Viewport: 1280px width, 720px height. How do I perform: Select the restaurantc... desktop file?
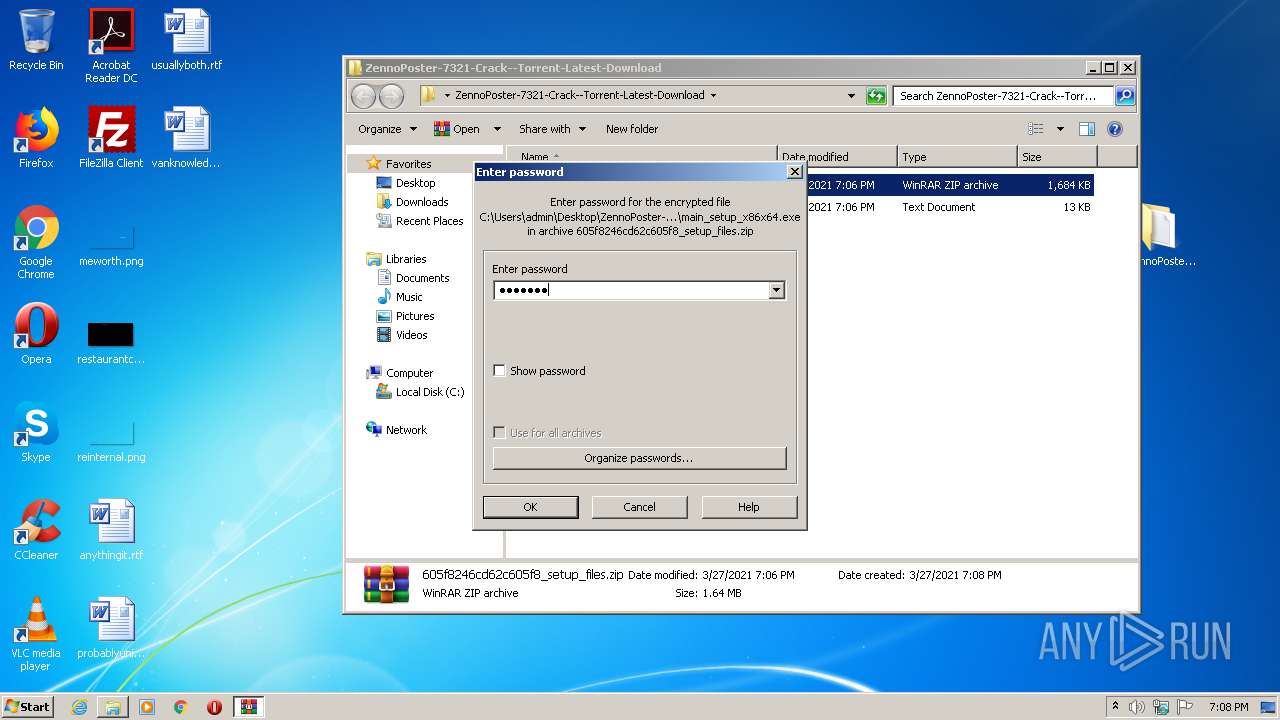111,343
